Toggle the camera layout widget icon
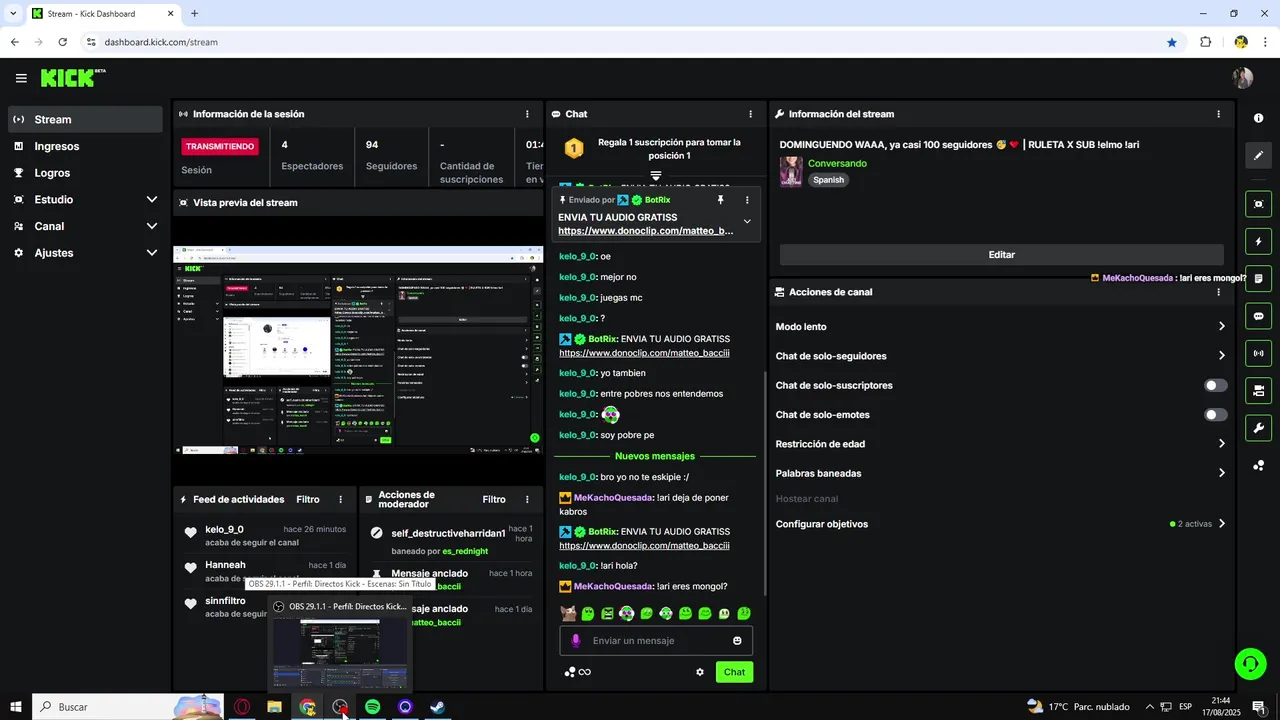 coord(1258,390)
